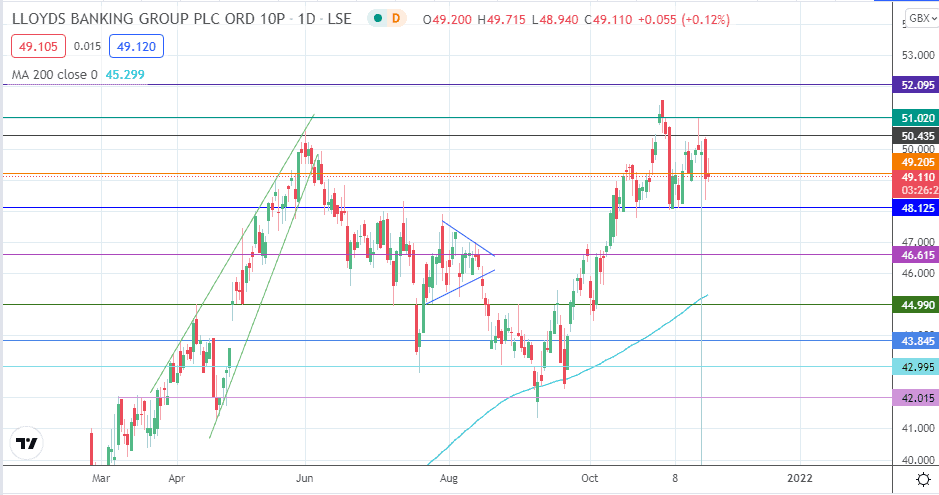Select the purple 46.615 price label
The image size is (939, 495).
point(916,255)
